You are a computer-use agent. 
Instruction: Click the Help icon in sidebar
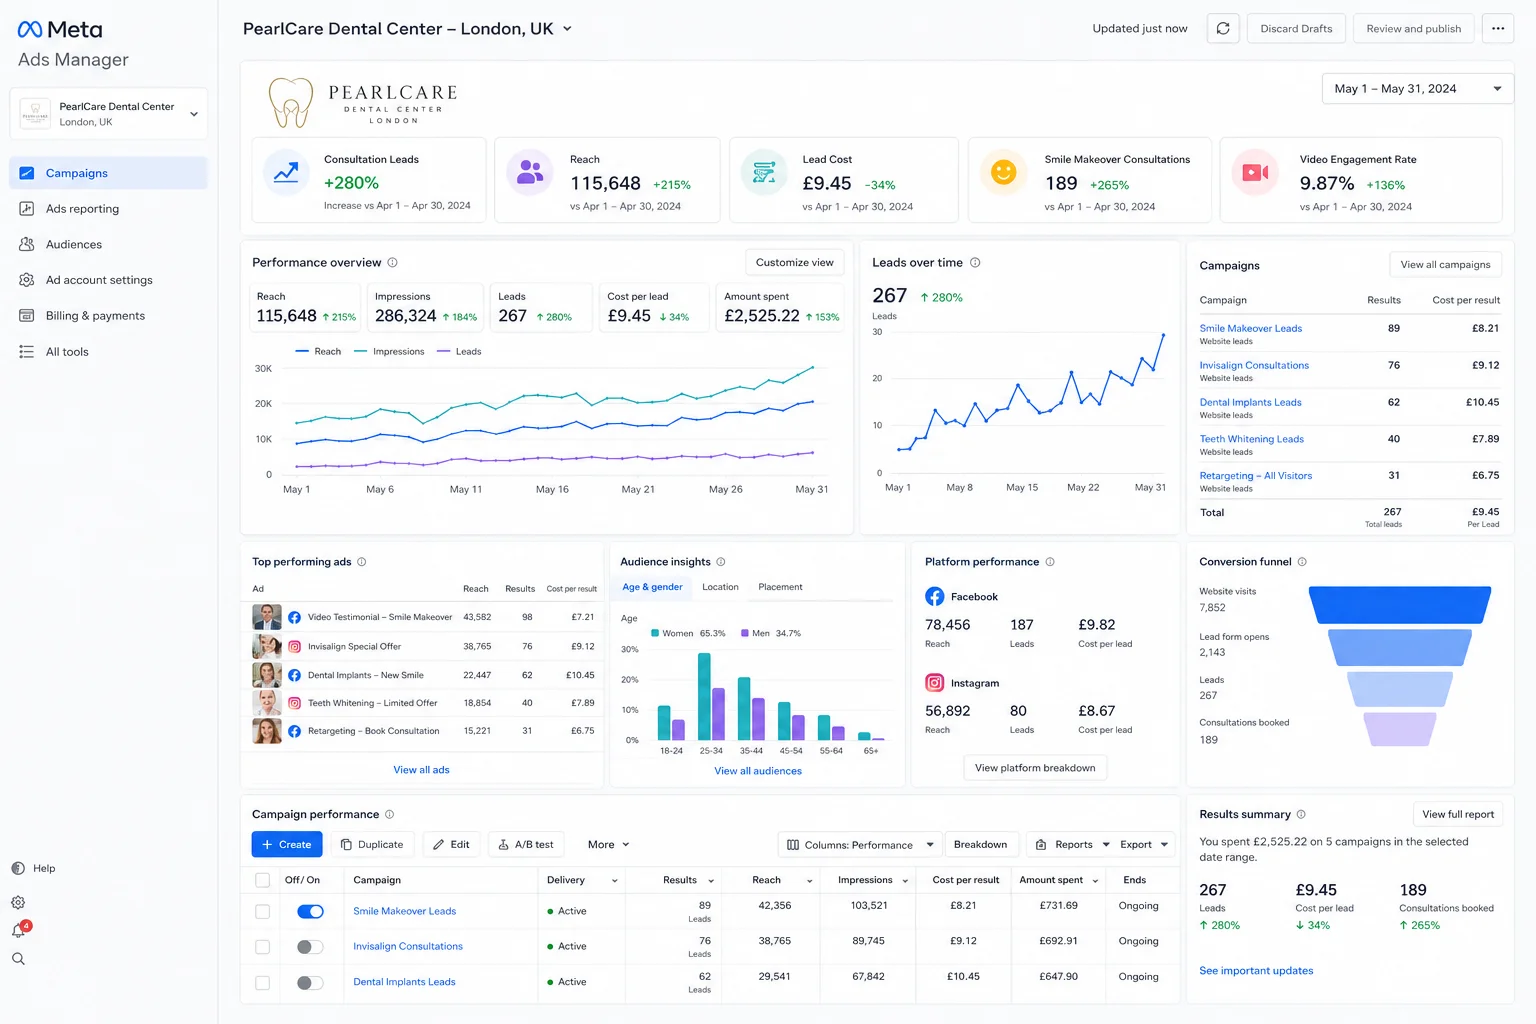18,868
